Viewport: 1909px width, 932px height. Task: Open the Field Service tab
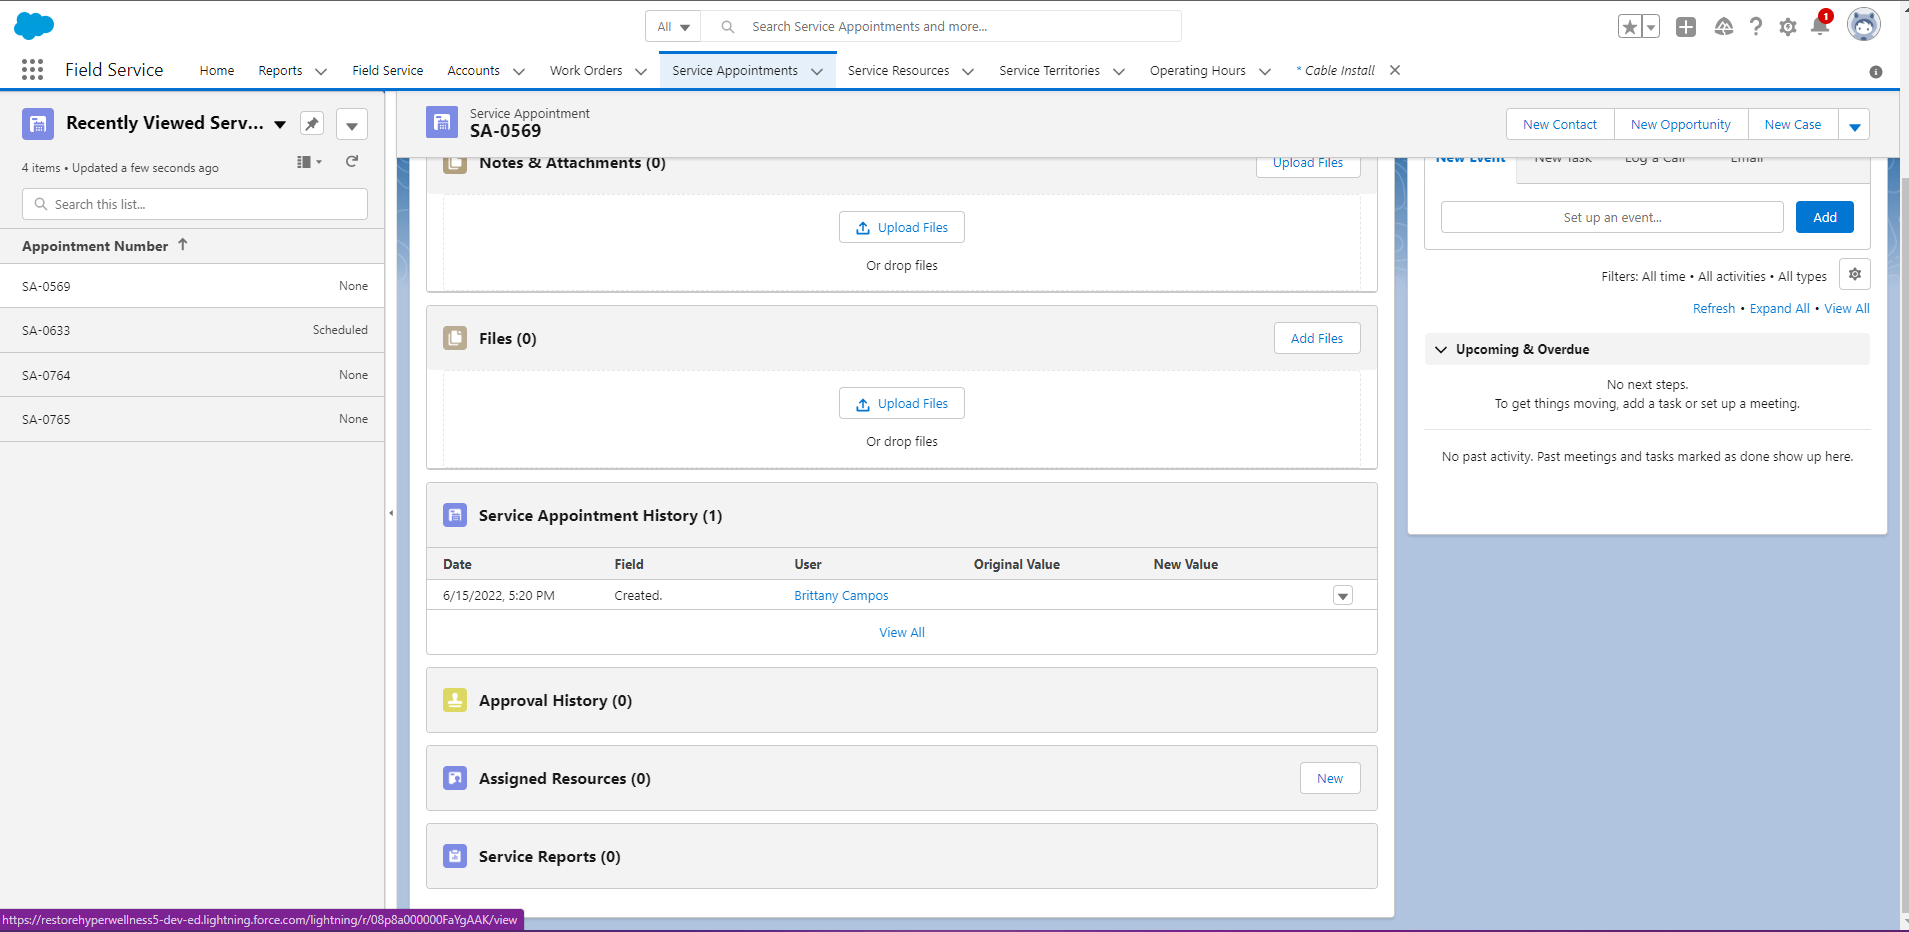click(387, 71)
